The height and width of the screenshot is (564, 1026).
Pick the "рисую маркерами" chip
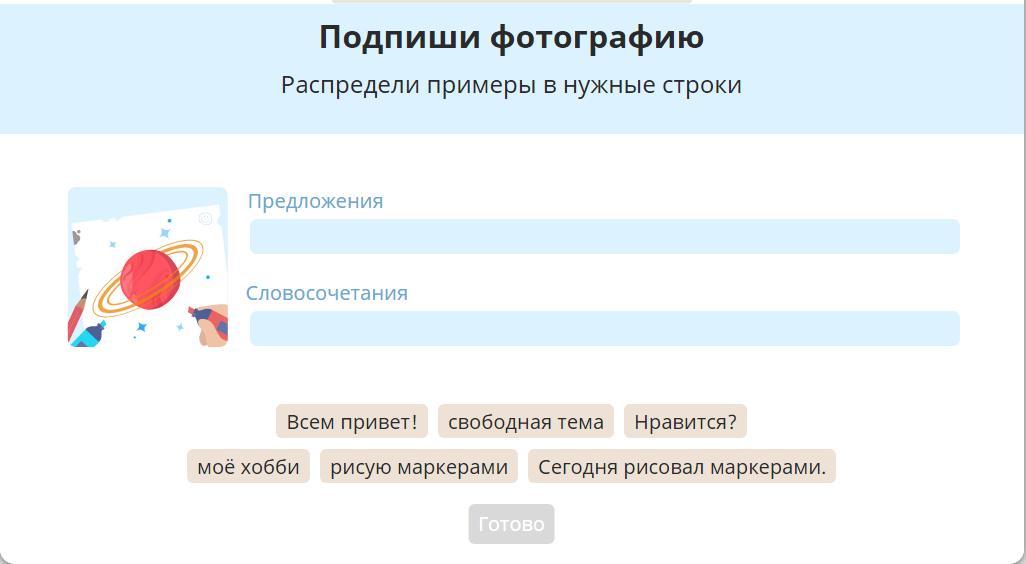[x=419, y=467]
